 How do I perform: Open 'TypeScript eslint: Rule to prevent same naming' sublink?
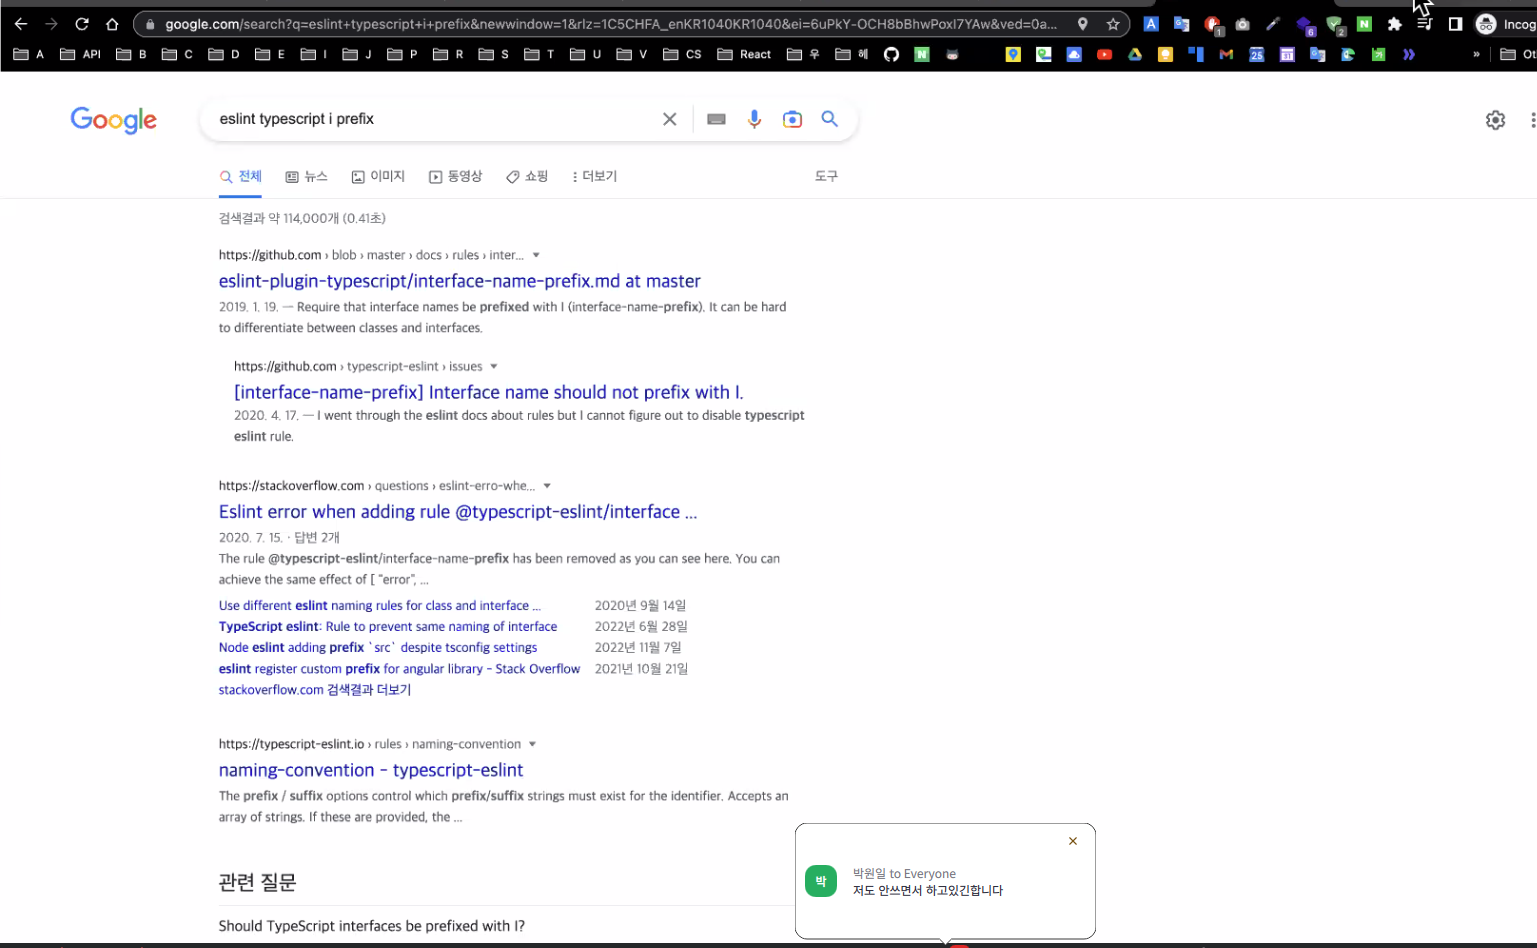tap(388, 627)
